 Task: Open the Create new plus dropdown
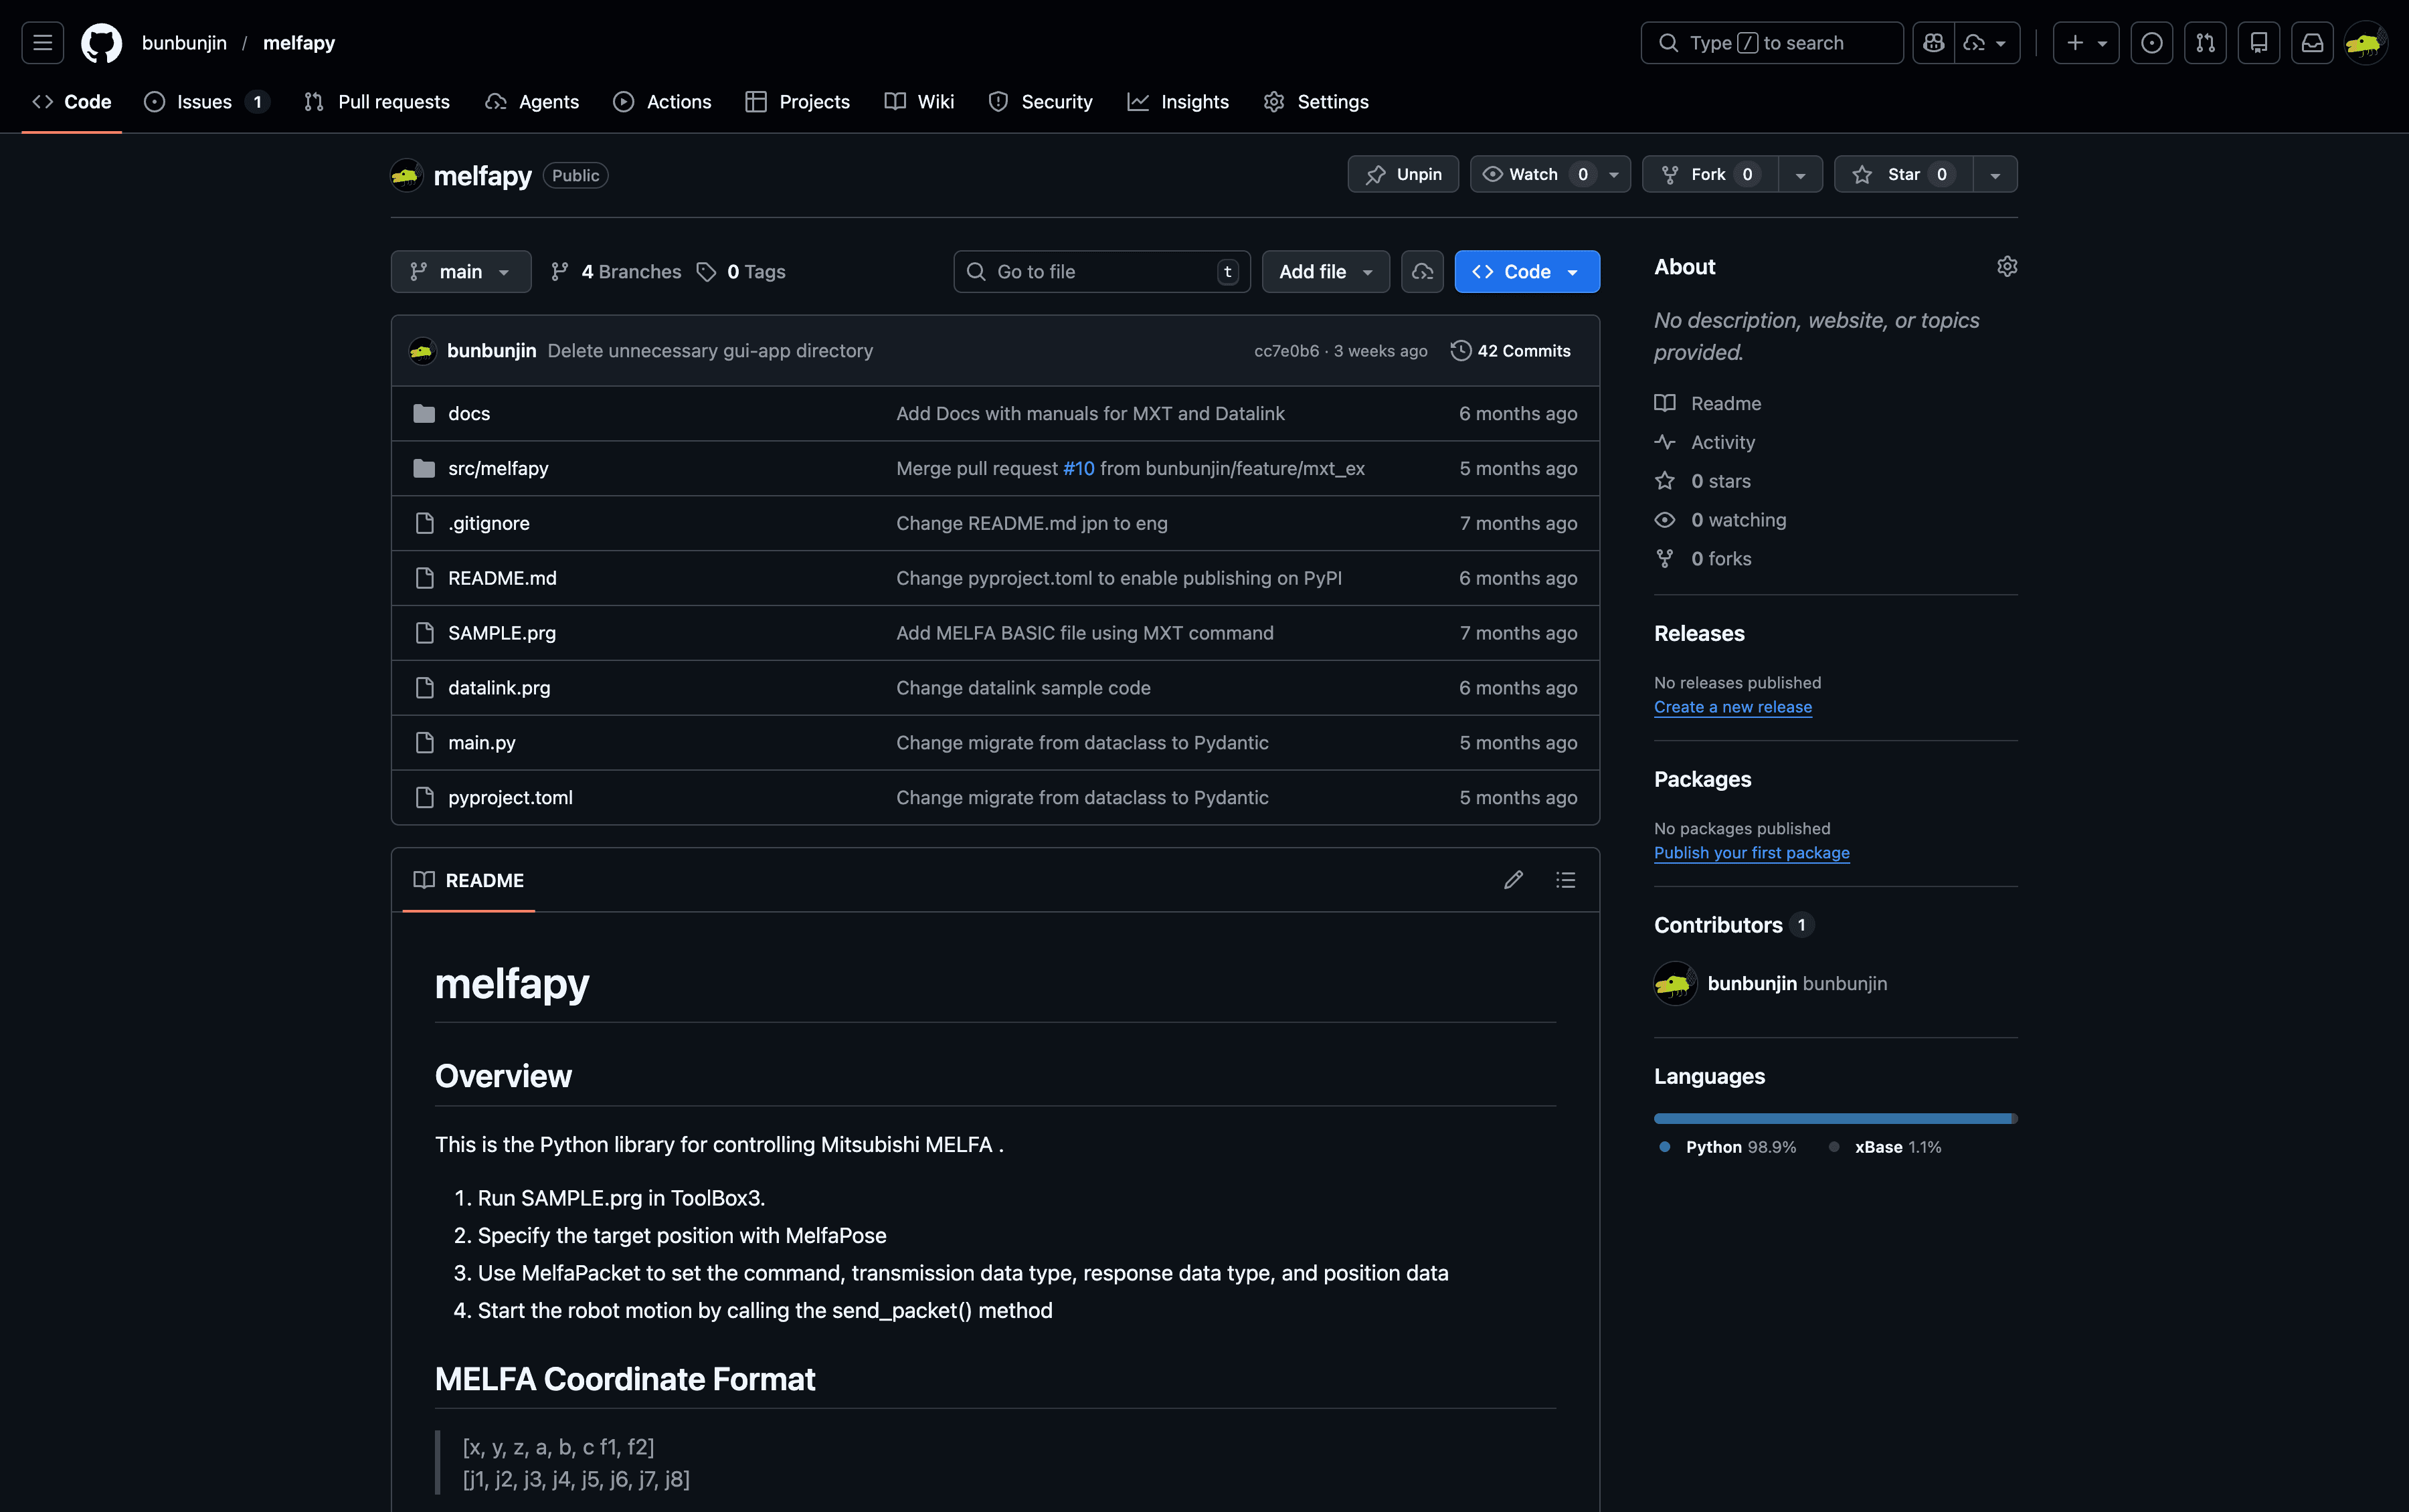point(2086,43)
